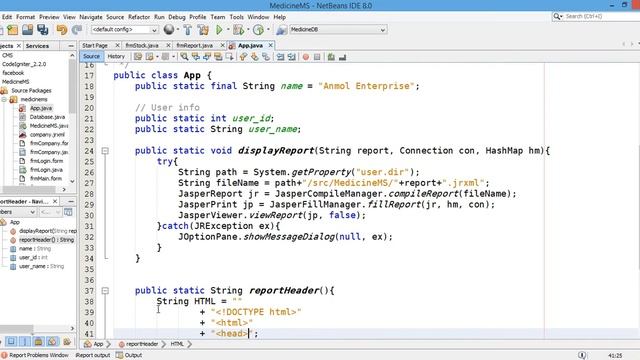Image resolution: width=640 pixels, height=360 pixels.
Task: Switch to the frmStock.java tab
Action: coord(142,45)
